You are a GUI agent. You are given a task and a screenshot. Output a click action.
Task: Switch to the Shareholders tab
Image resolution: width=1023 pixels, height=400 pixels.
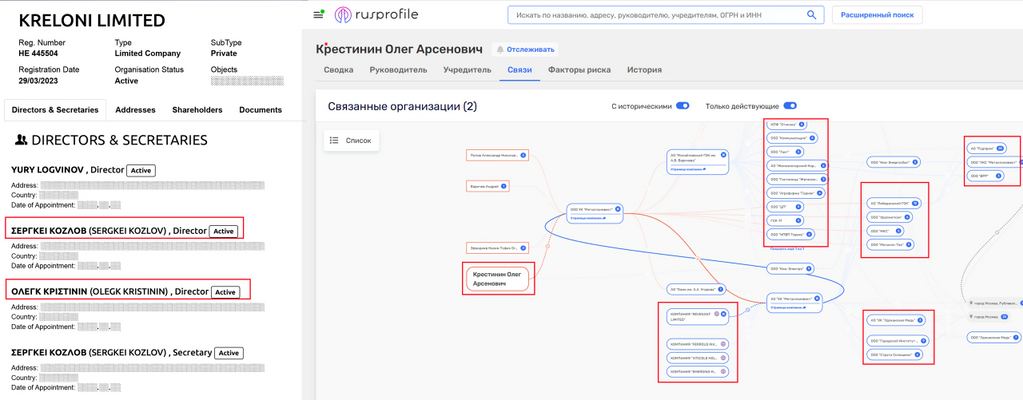coord(197,110)
